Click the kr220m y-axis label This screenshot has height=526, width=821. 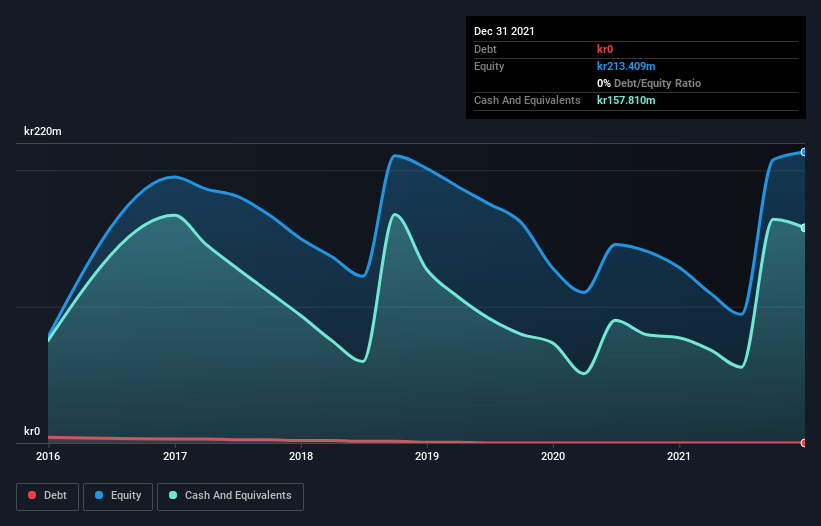(x=42, y=131)
